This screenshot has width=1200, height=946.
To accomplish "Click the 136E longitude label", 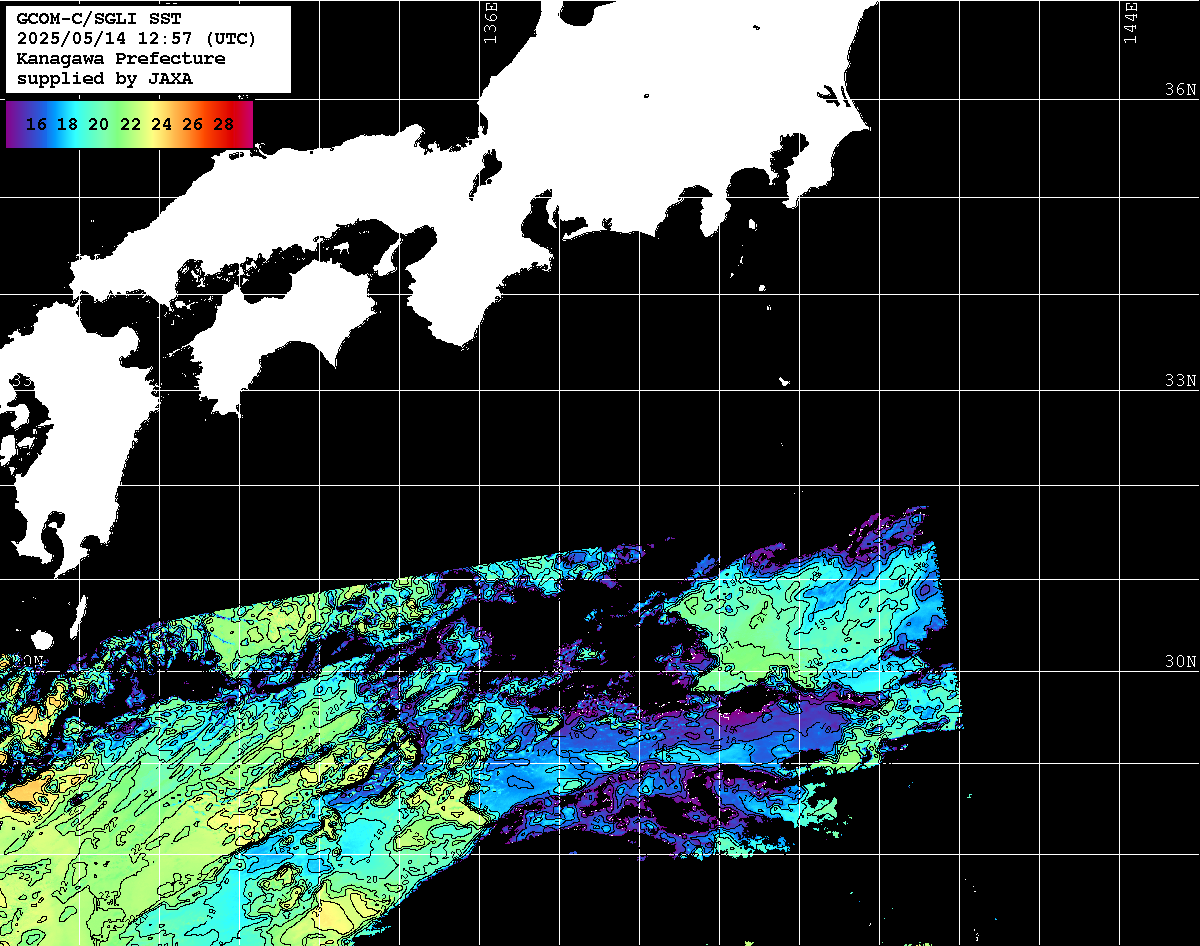I will pos(490,22).
